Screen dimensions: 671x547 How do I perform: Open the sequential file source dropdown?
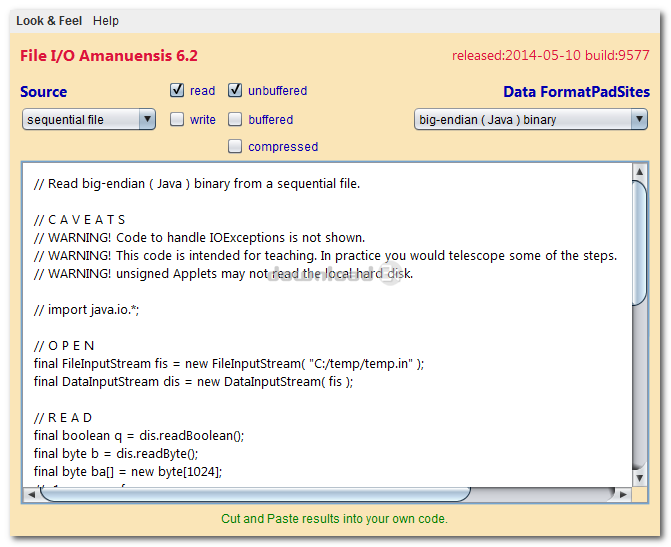89,119
